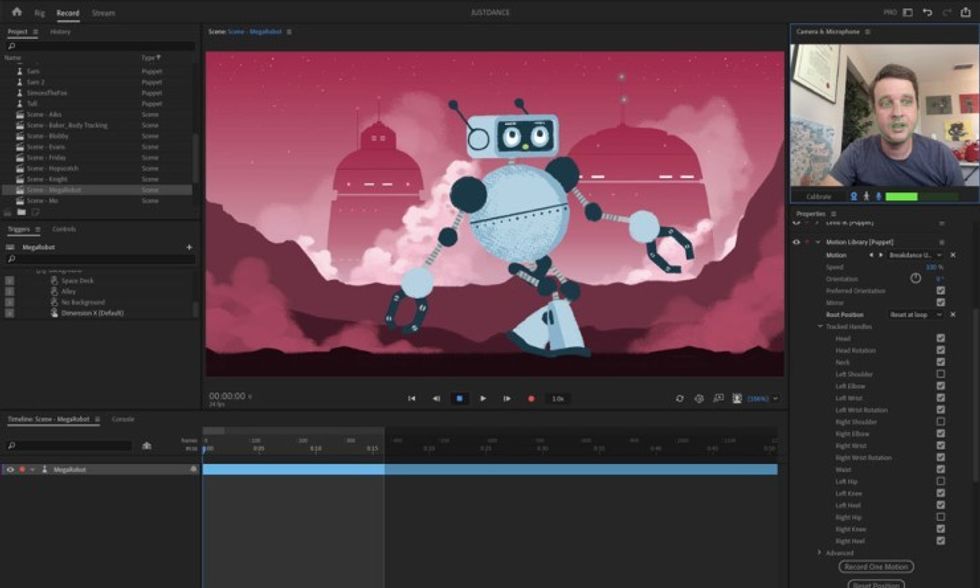Step forward one frame
Viewport: 980px width, 588px height.
coord(507,399)
